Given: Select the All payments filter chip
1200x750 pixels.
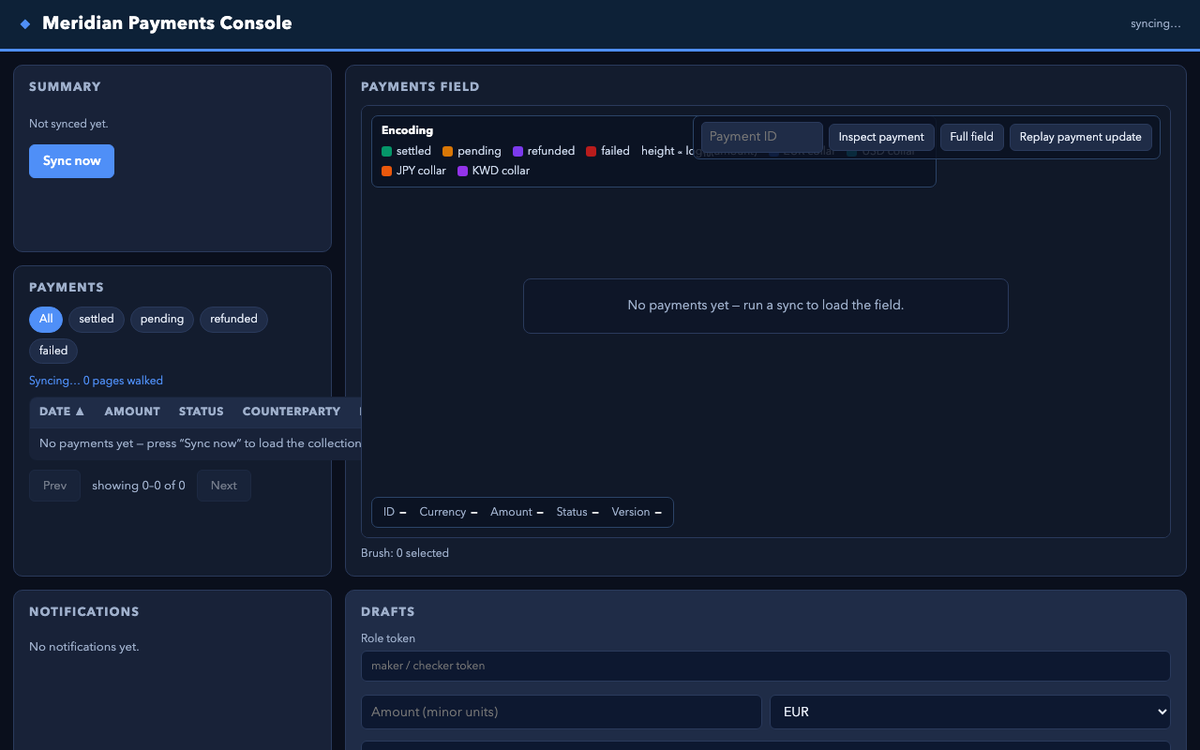Looking at the screenshot, I should click(x=46, y=319).
